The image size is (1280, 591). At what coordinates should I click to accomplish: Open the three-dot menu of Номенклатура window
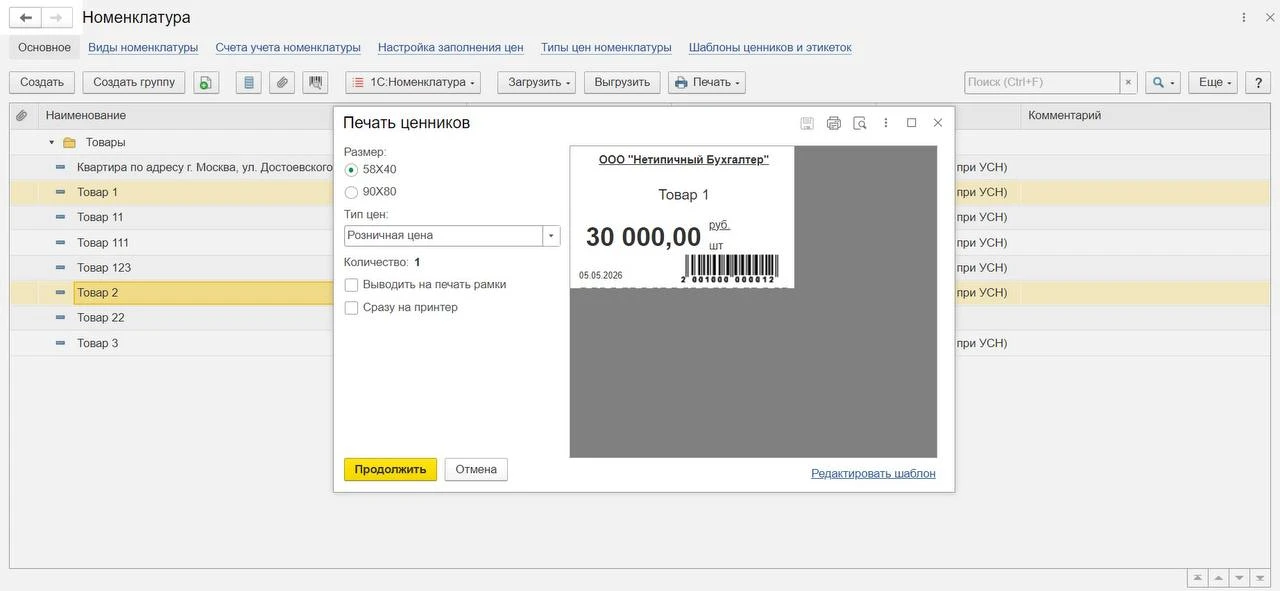click(1244, 18)
